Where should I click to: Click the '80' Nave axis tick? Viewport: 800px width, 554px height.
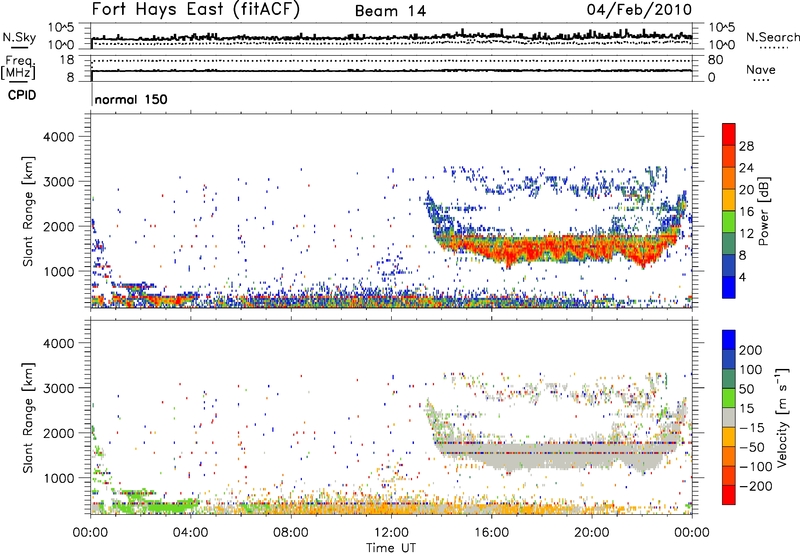(715, 60)
